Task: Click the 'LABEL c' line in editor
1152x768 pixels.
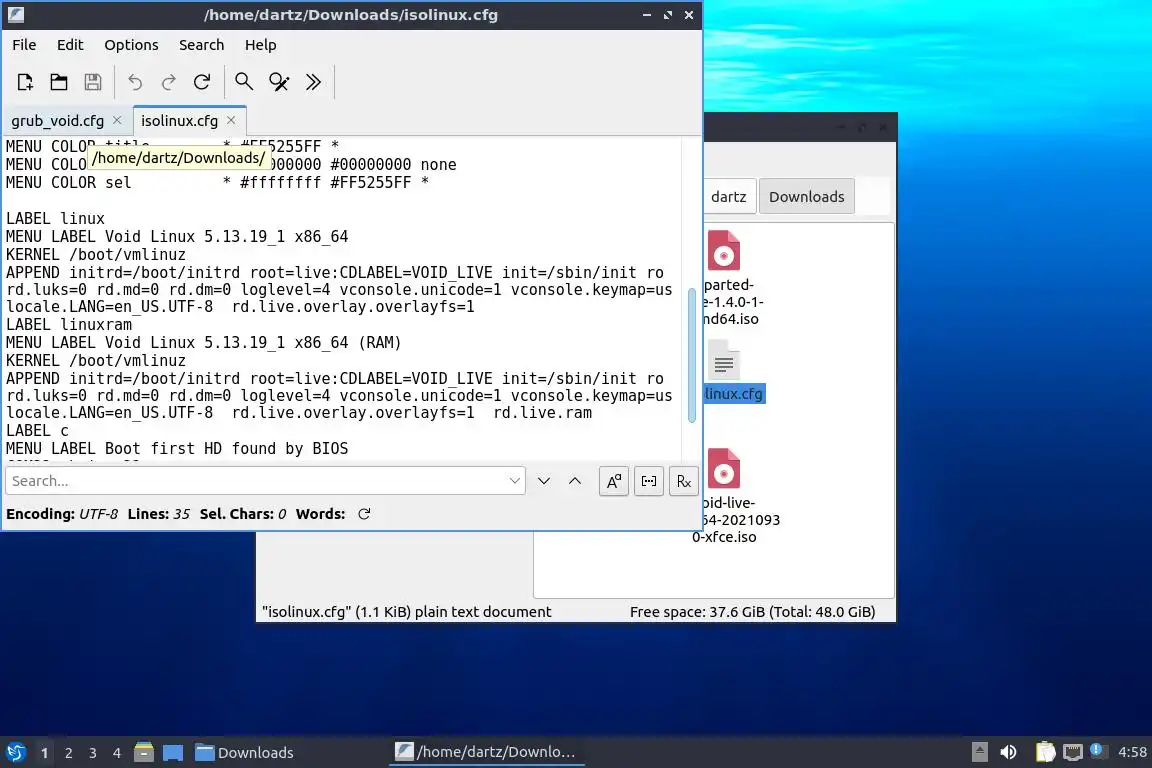Action: tap(37, 431)
